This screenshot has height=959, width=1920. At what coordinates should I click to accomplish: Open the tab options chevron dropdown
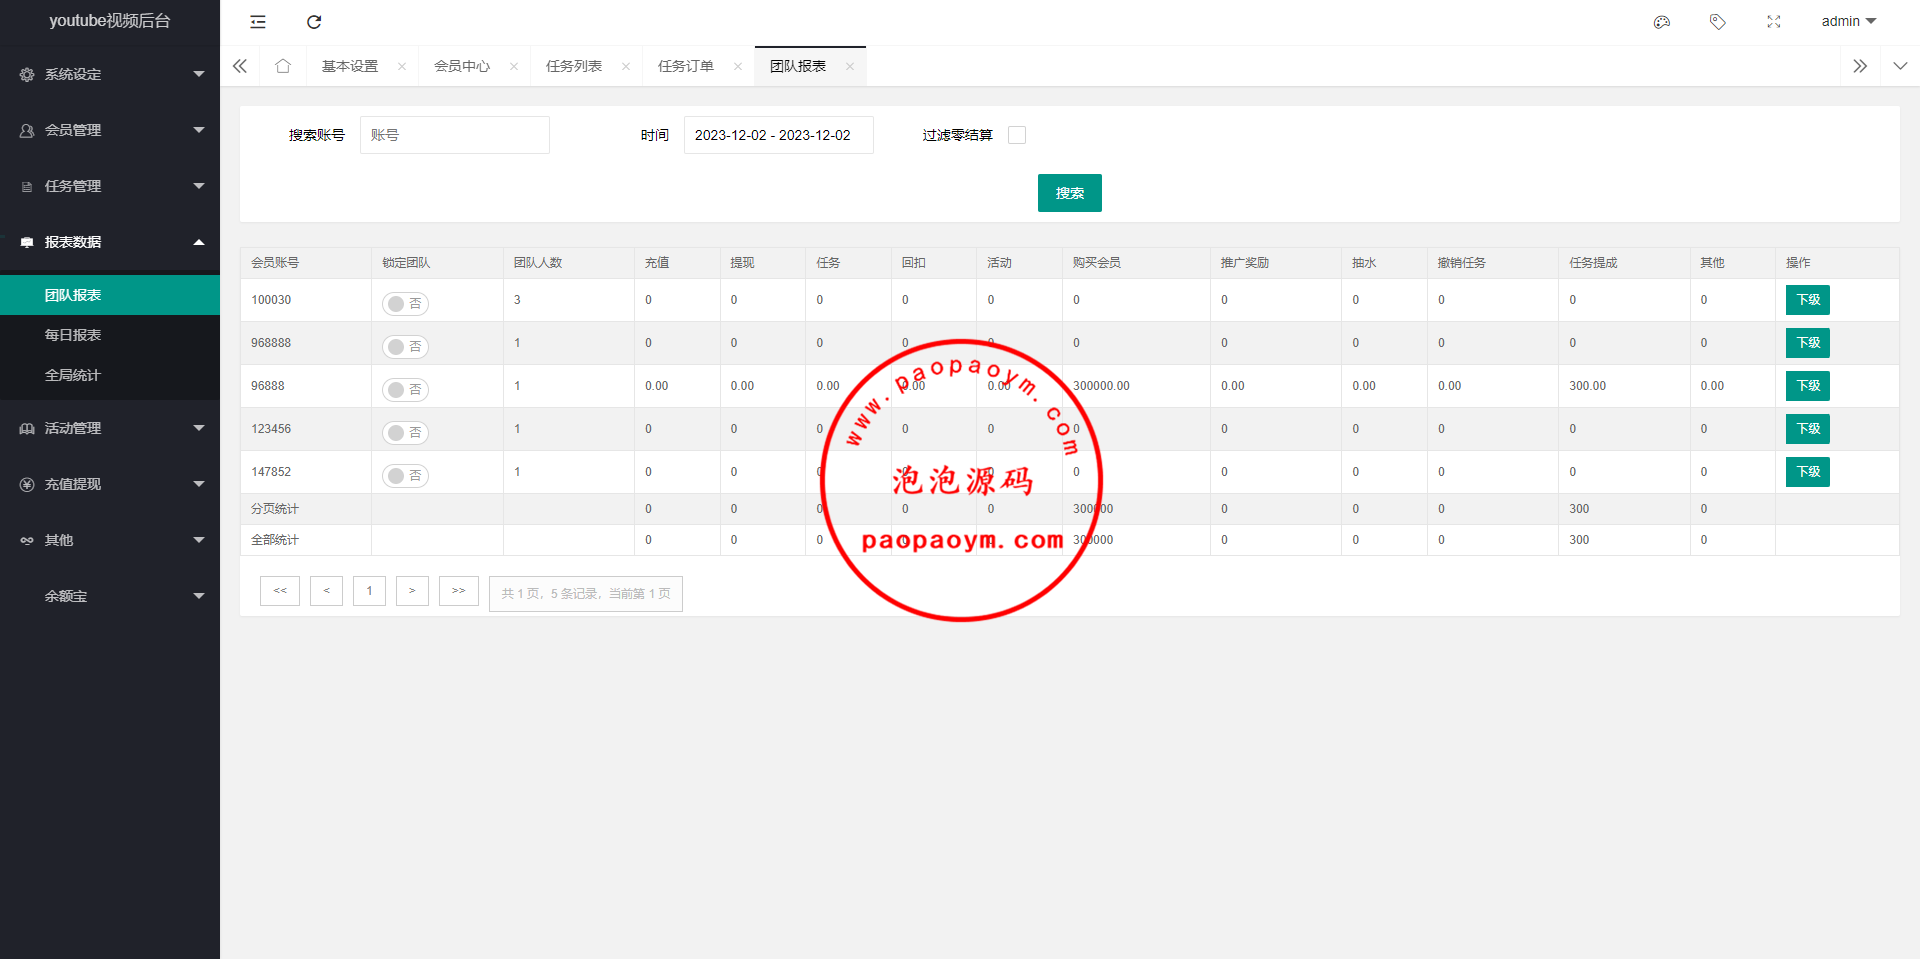click(x=1900, y=66)
